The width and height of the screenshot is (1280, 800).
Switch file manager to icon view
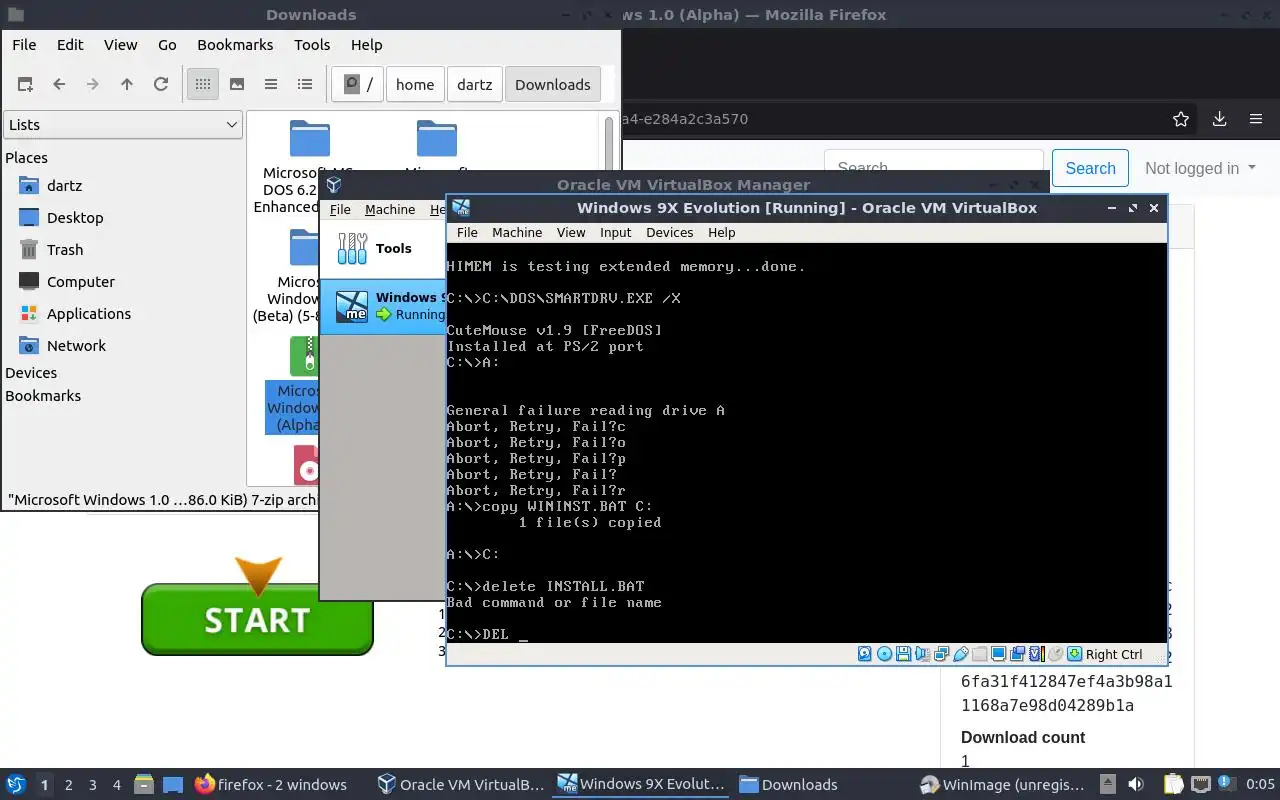pyautogui.click(x=203, y=85)
